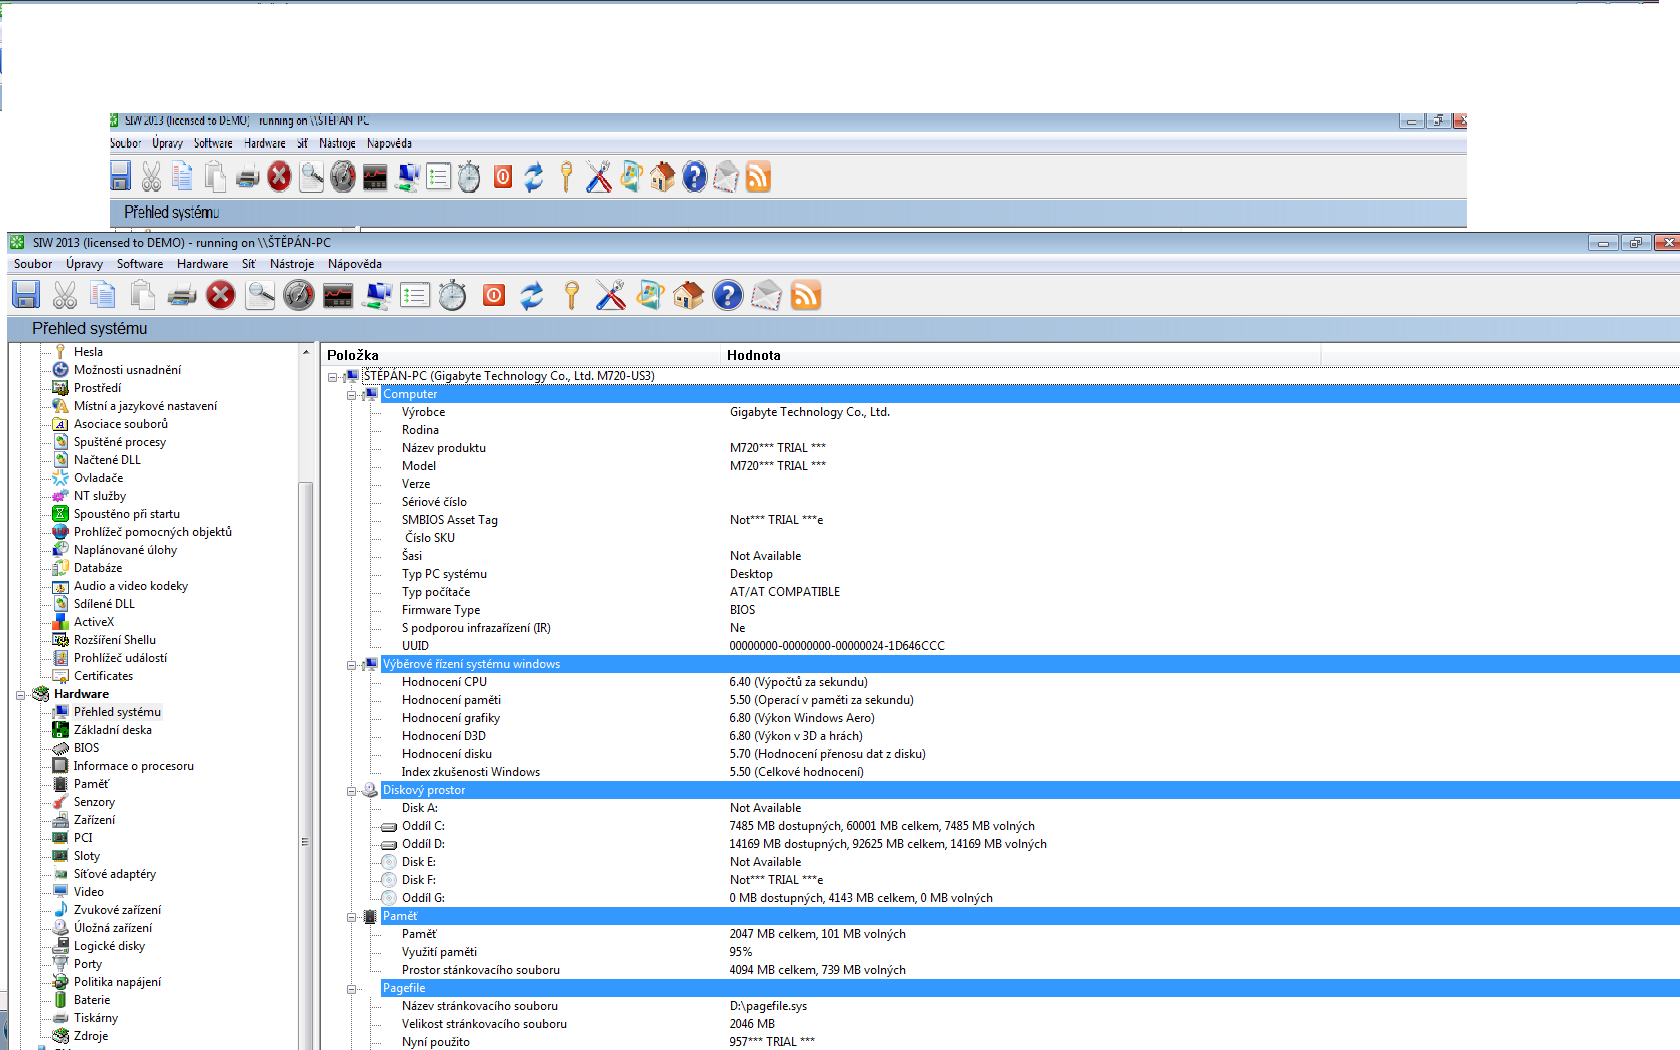Image resolution: width=1680 pixels, height=1050 pixels.
Task: Click the house home icon
Action: pos(688,295)
